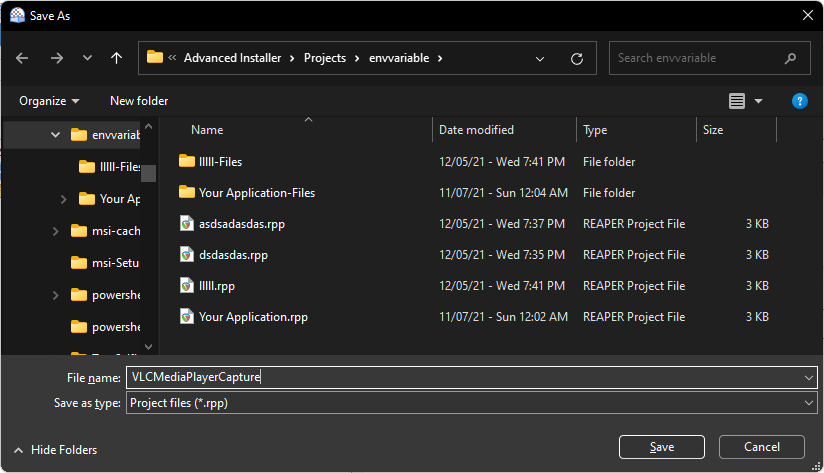This screenshot has width=824, height=473.
Task: Select dsdasdas.rpp file
Action: pos(233,255)
